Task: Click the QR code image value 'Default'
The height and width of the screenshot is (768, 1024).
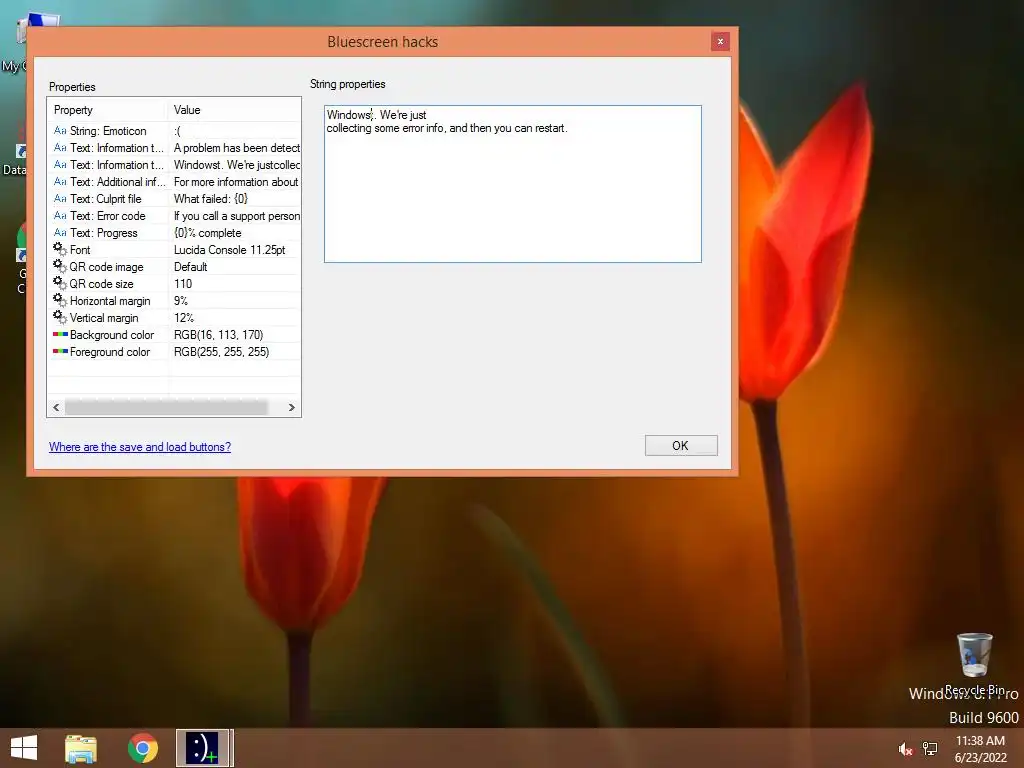Action: click(x=190, y=266)
